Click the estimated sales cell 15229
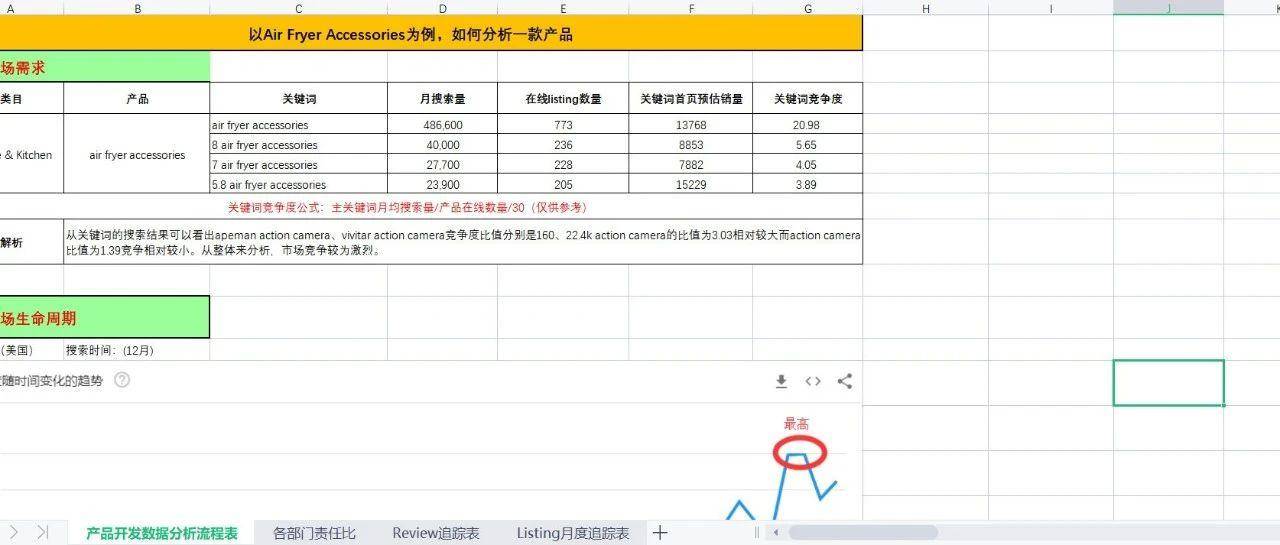The width and height of the screenshot is (1280, 545). pos(691,184)
